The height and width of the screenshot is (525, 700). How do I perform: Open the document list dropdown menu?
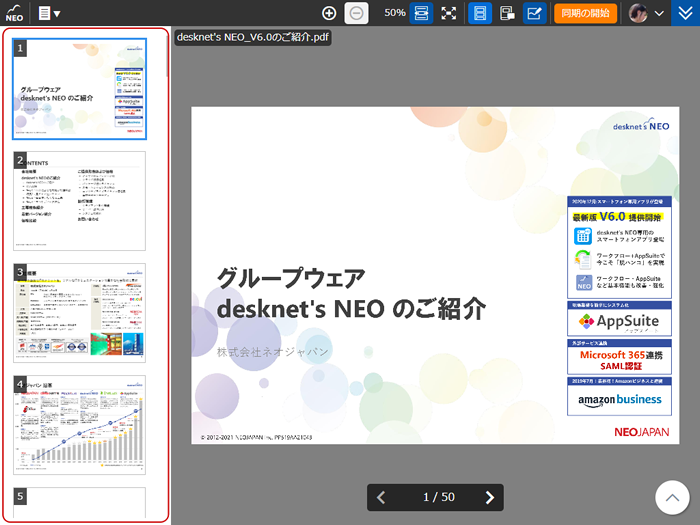(49, 13)
